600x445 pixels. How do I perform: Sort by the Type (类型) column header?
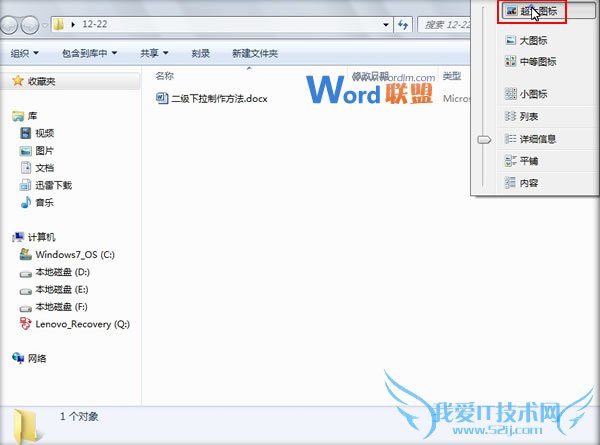tap(452, 76)
